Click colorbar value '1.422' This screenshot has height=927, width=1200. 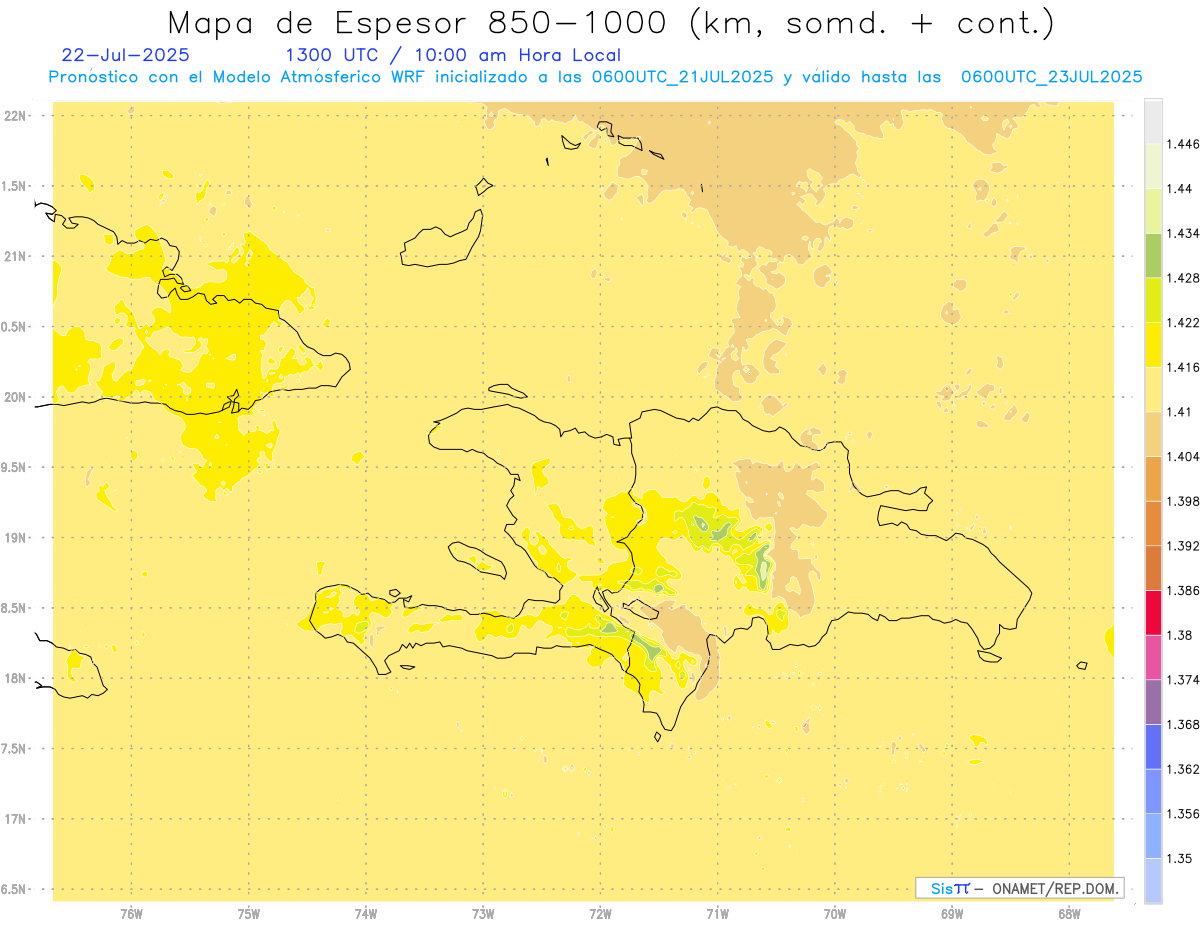coord(1184,322)
